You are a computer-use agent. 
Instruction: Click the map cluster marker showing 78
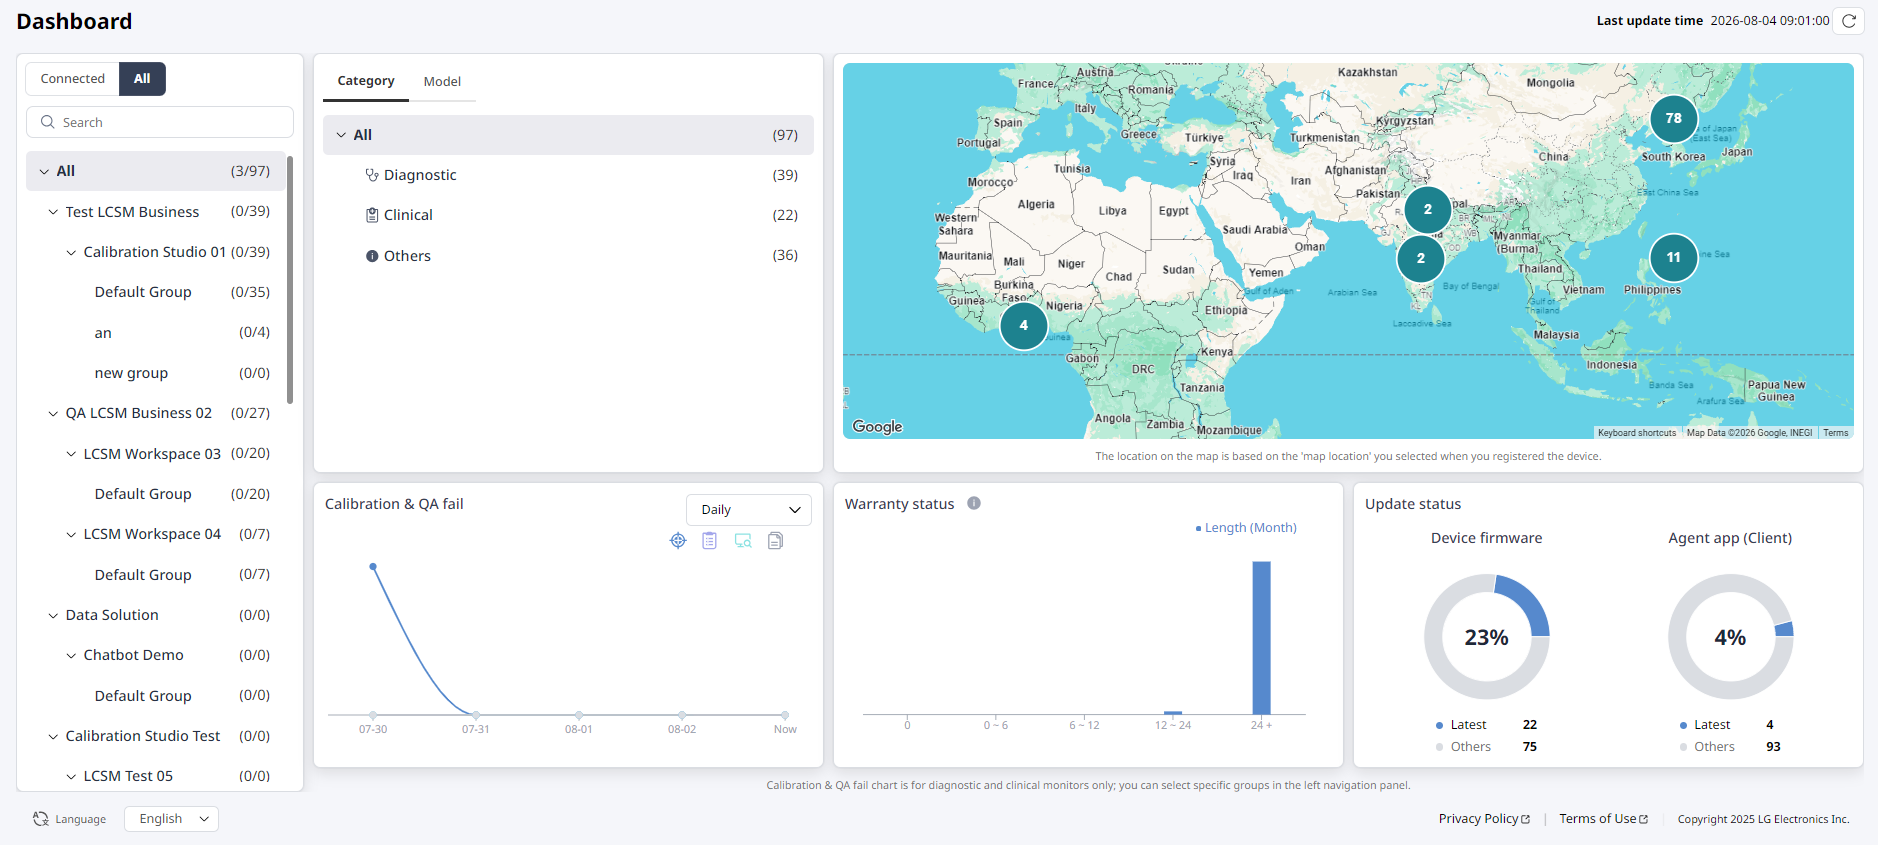[x=1673, y=118]
